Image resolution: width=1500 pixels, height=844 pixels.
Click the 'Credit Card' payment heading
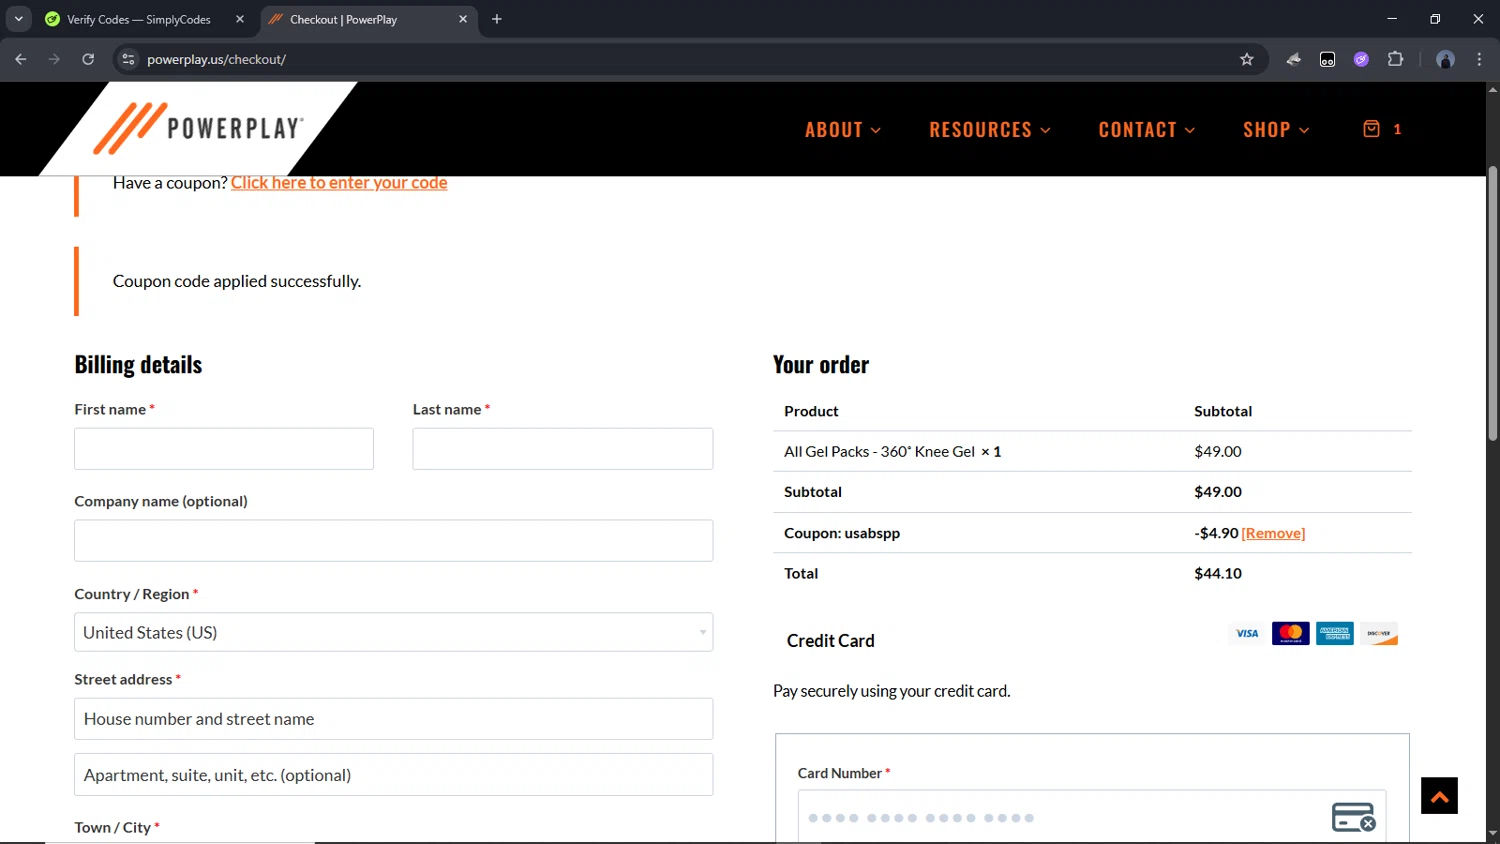pyautogui.click(x=830, y=641)
